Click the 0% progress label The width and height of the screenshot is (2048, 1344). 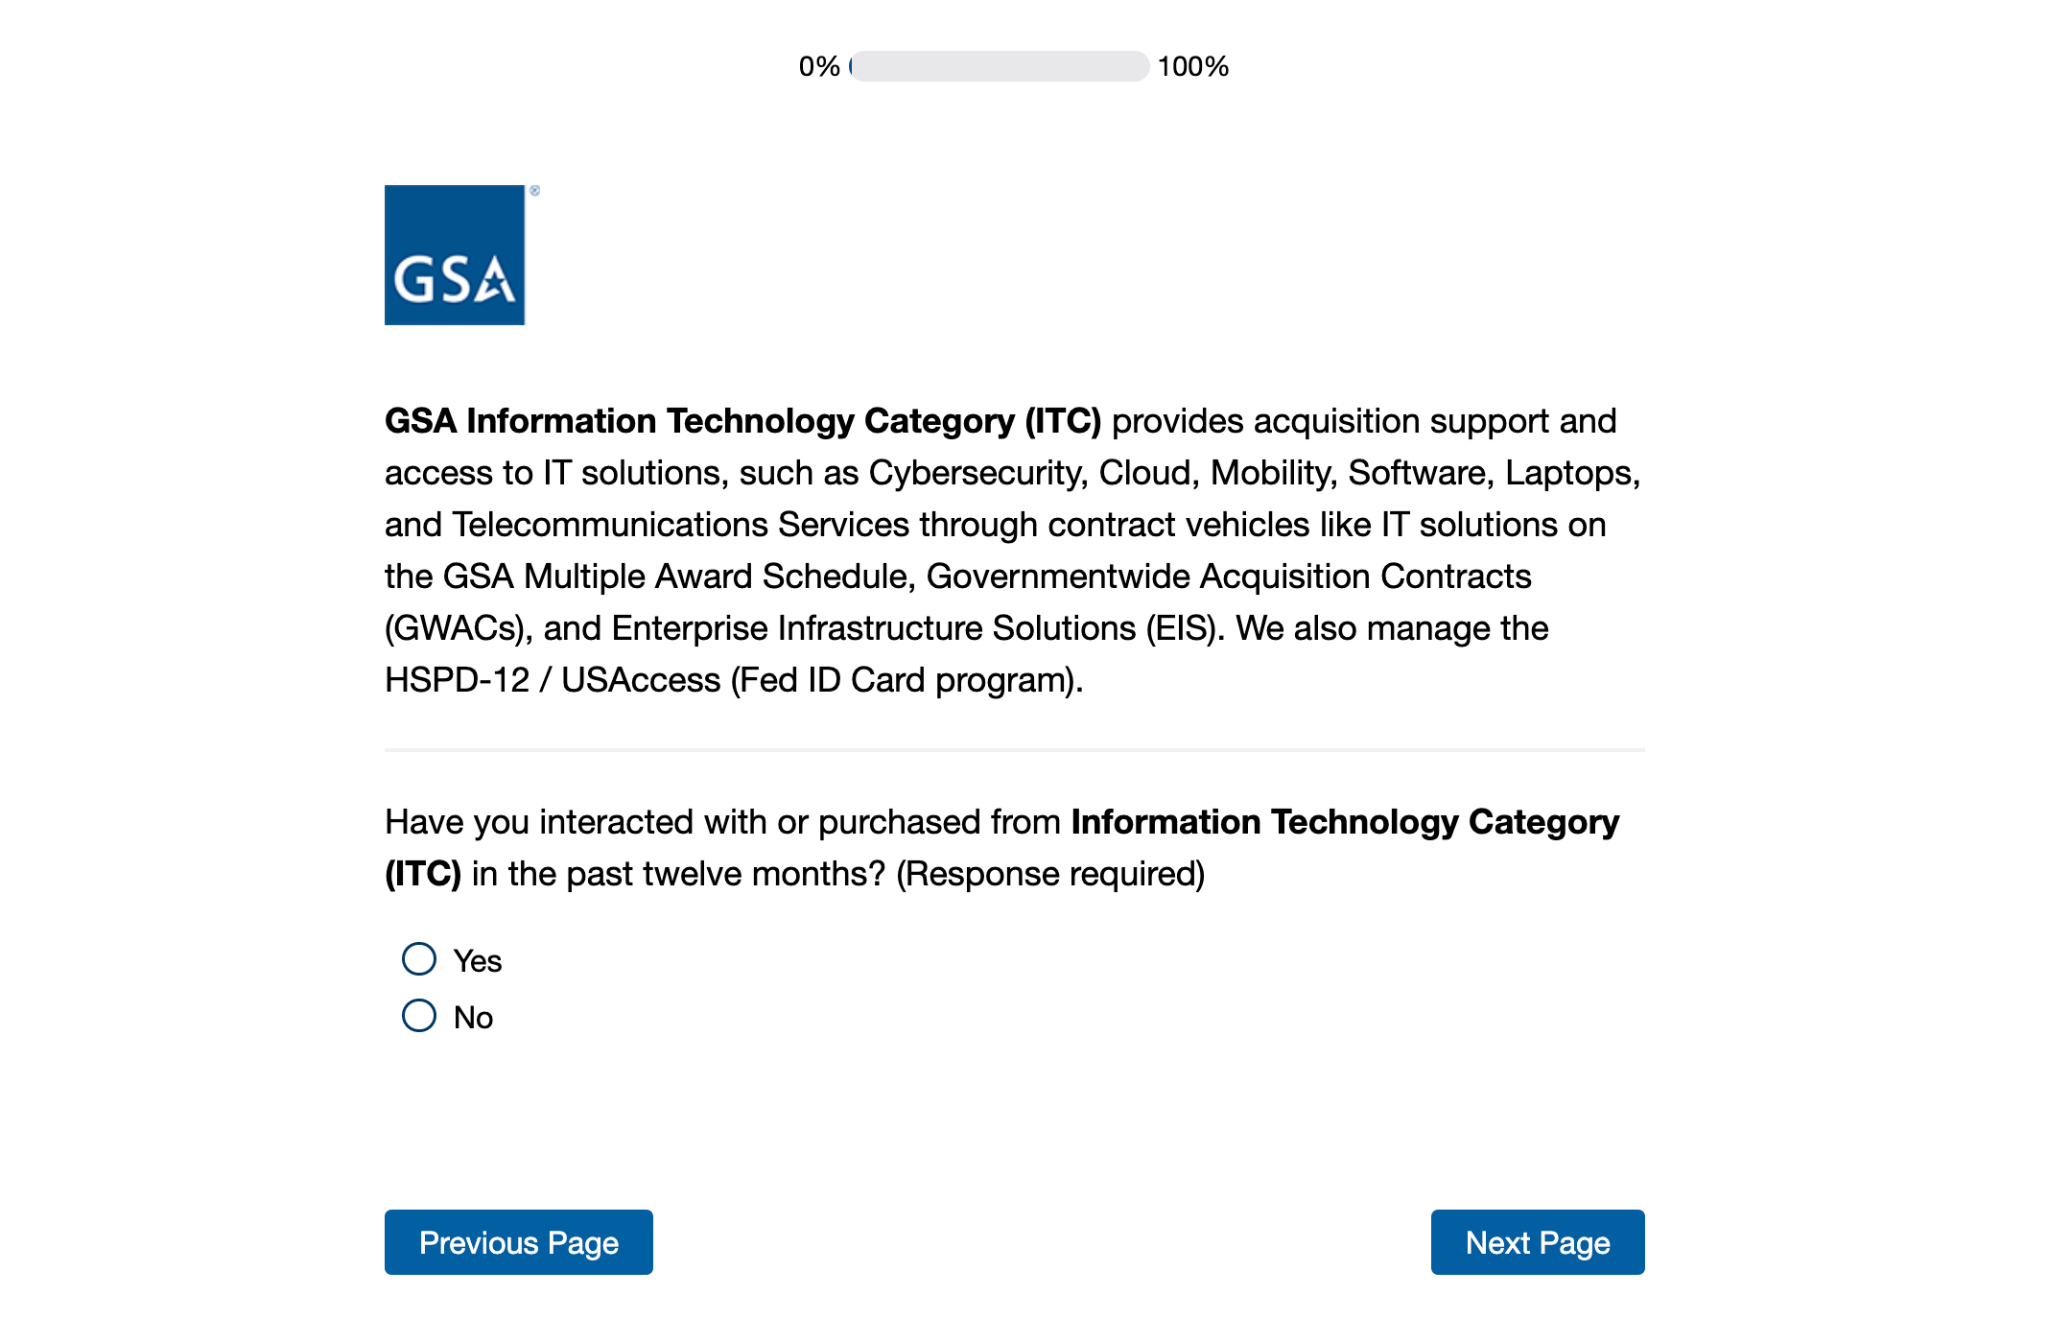(818, 67)
